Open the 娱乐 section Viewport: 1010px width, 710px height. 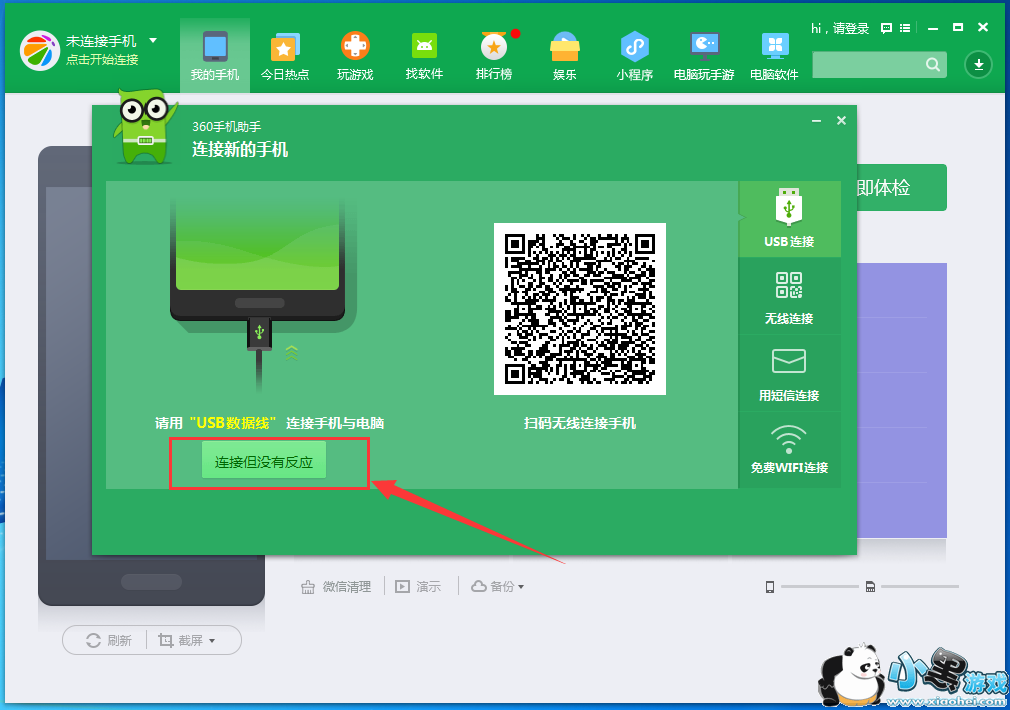coord(564,56)
